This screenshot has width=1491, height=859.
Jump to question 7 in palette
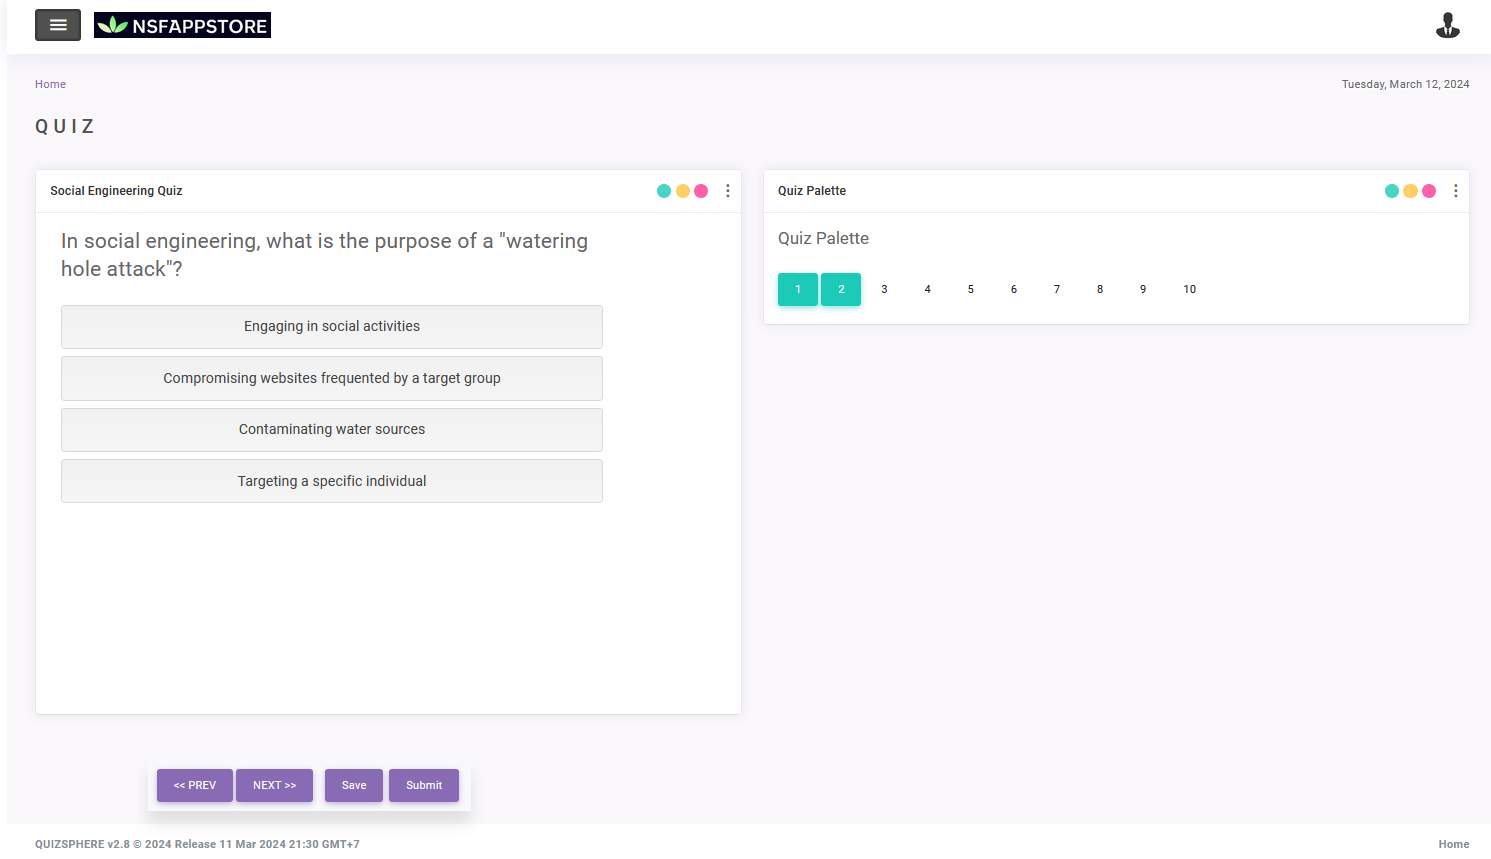[1056, 289]
